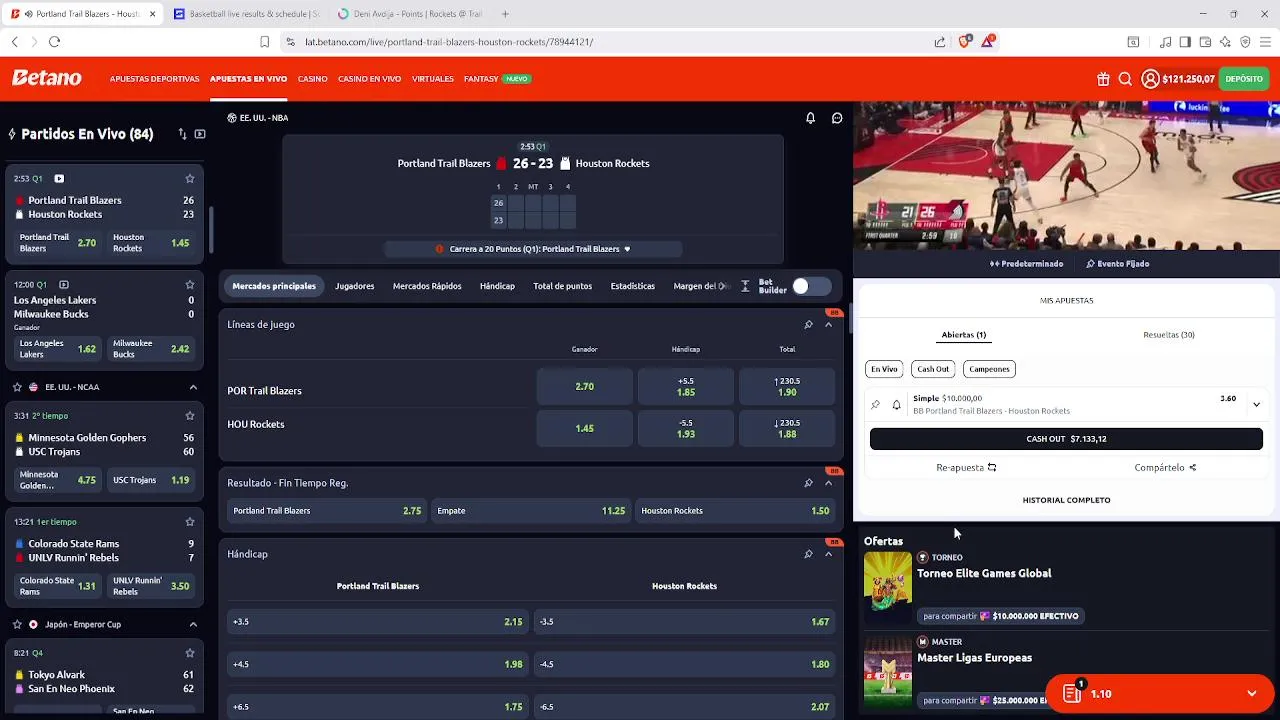Favorite the Japón - Emperor Cup league star
The image size is (1280, 720).
click(x=17, y=624)
